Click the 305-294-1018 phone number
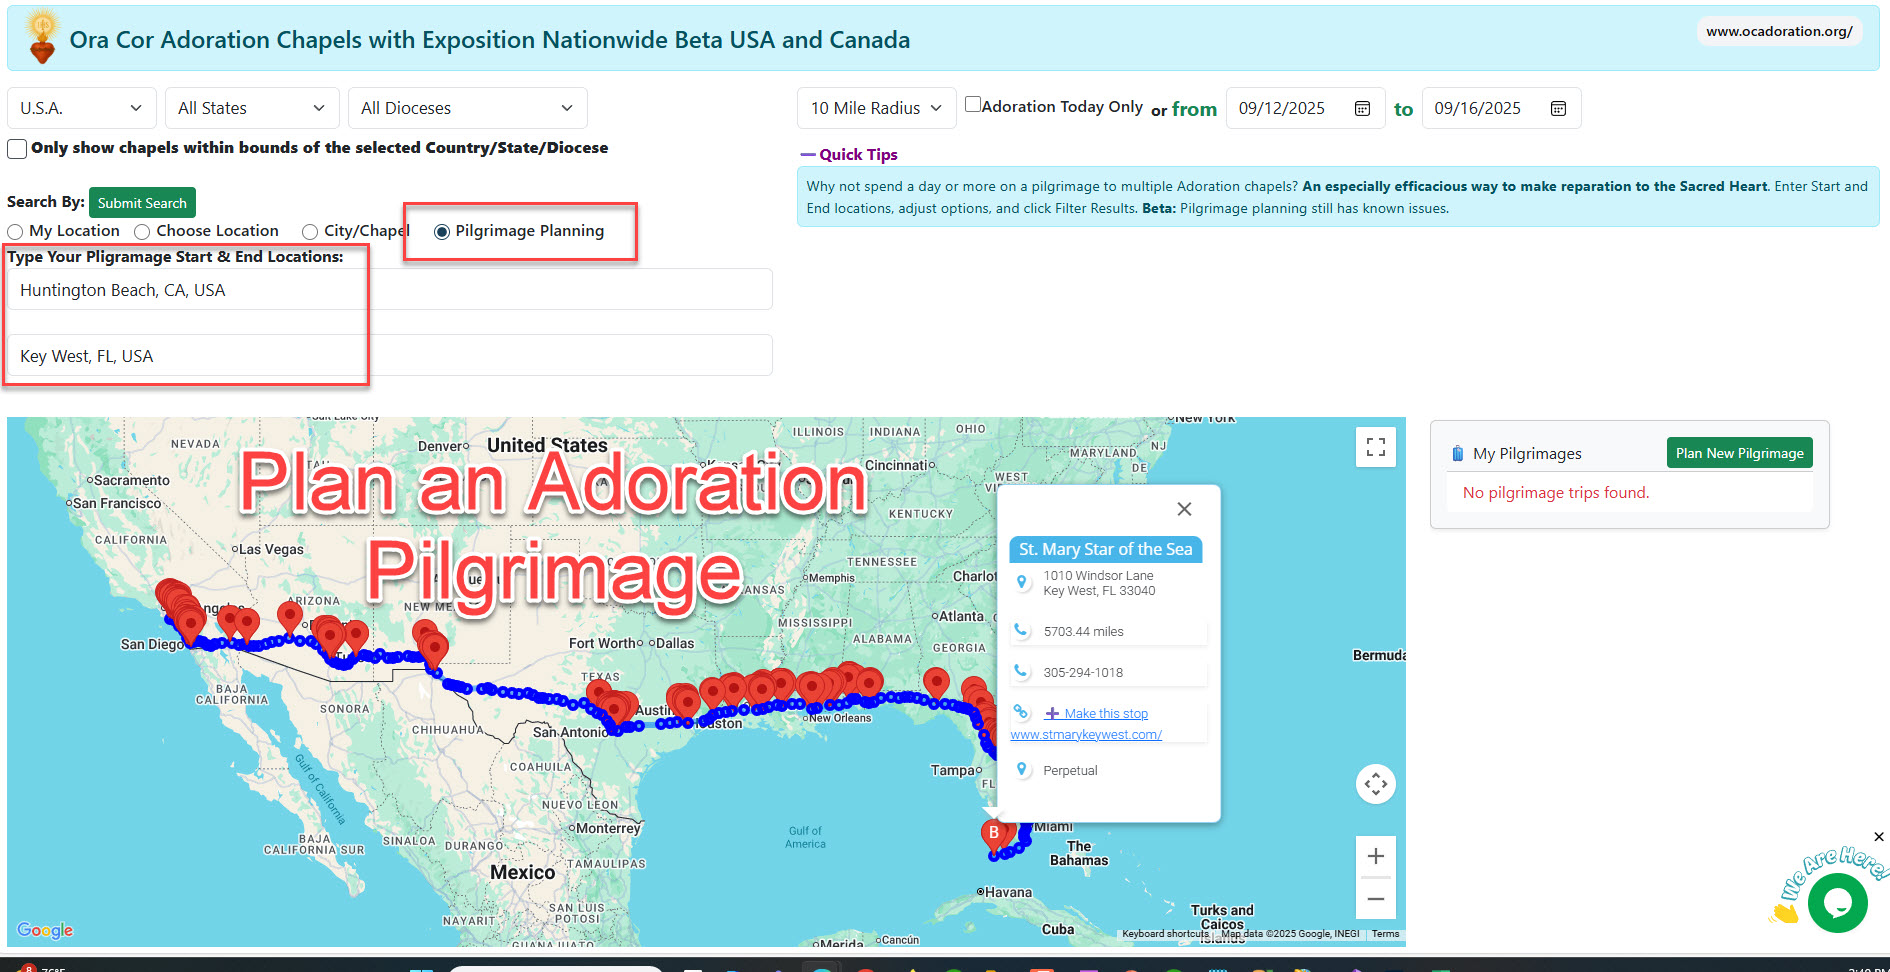Viewport: 1890px width, 972px height. (1083, 672)
